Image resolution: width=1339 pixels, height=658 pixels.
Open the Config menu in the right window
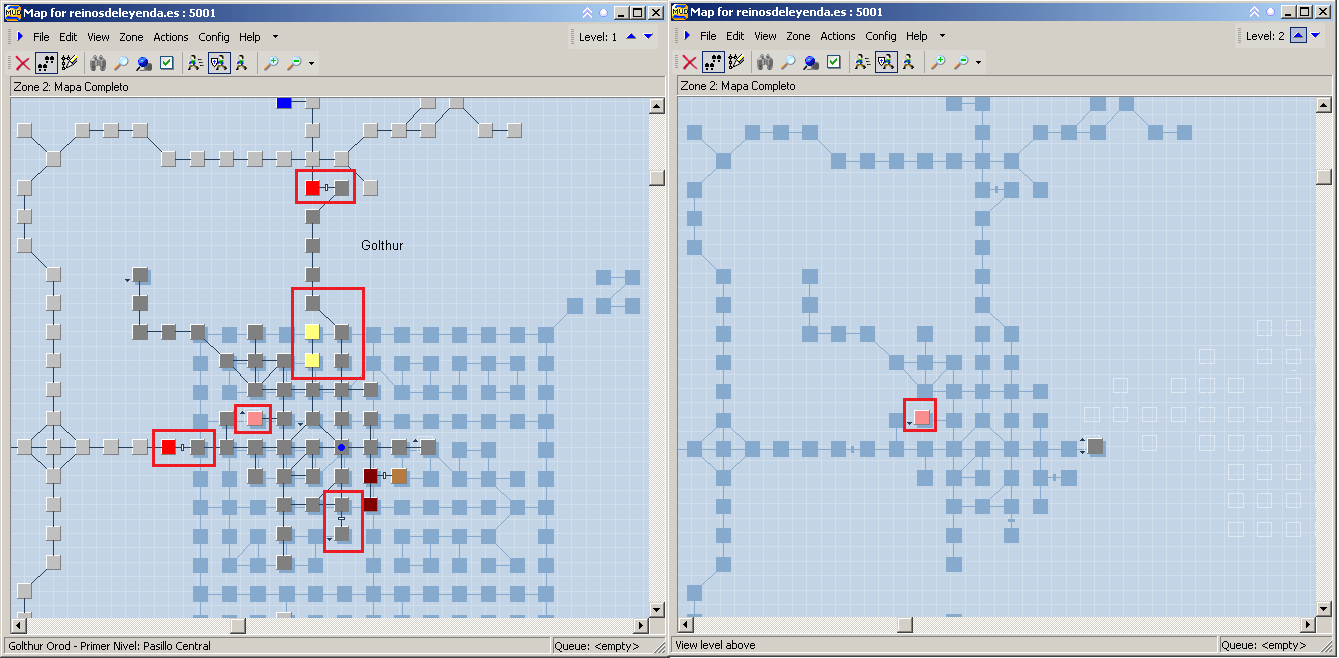point(881,37)
